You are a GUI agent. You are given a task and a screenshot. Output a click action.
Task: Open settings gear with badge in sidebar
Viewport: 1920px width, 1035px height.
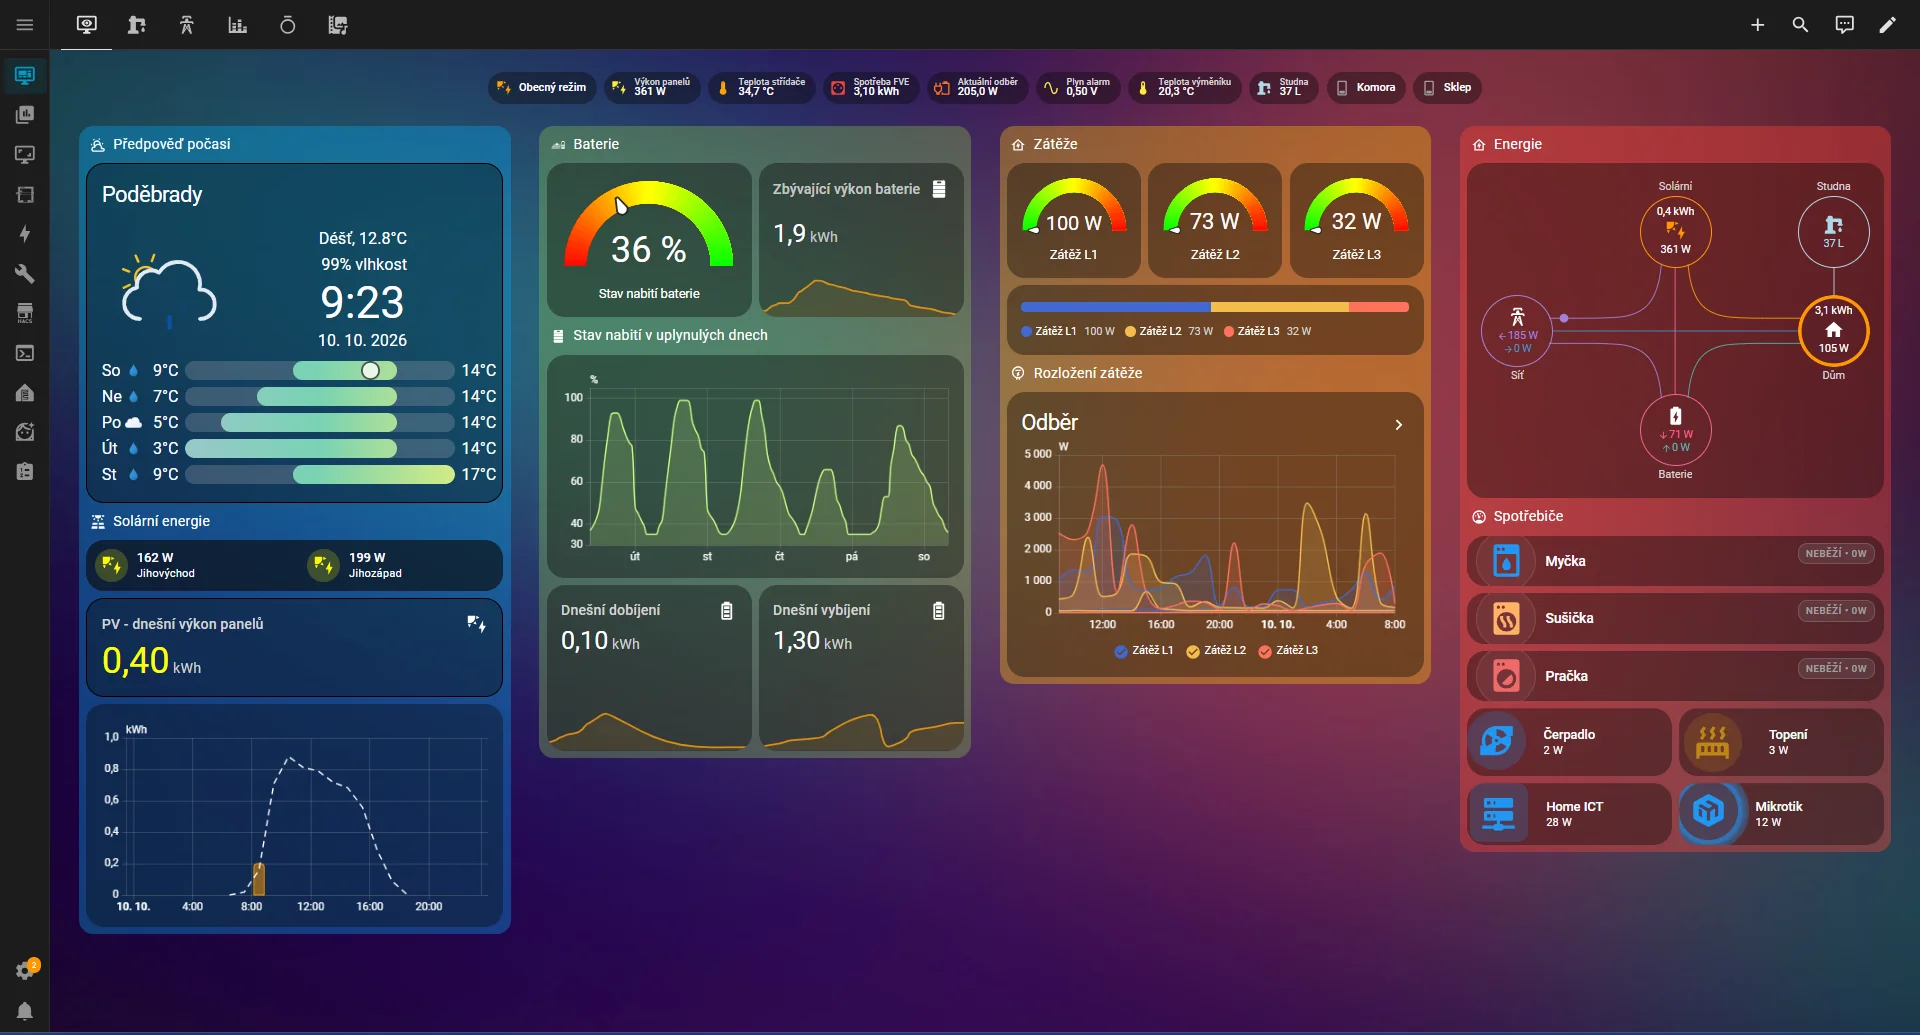click(25, 970)
